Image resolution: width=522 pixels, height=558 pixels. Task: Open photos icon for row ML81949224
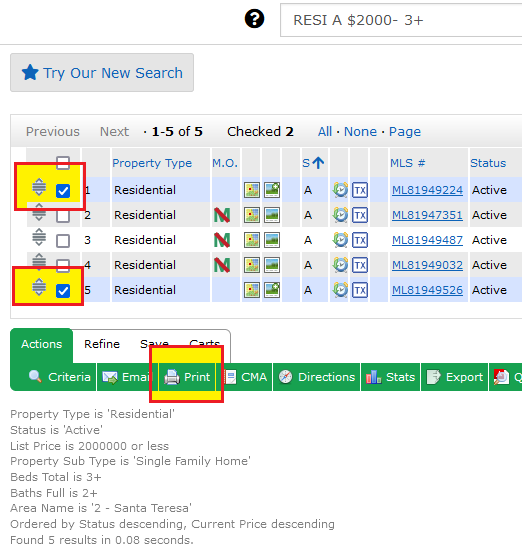(272, 190)
